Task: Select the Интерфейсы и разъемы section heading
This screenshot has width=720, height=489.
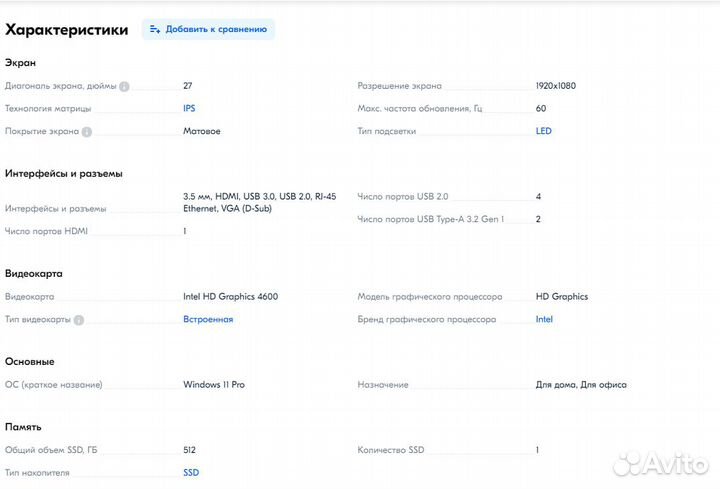Action: 64,173
